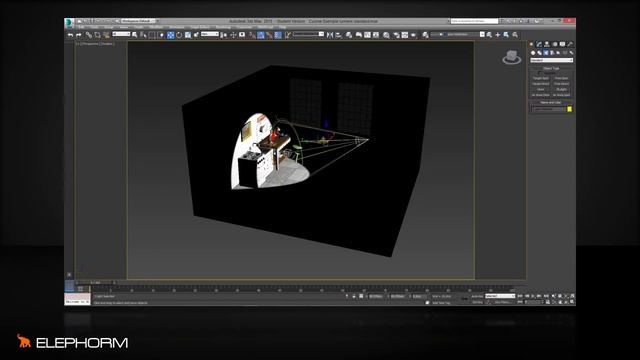Toggle the AutoGrid checkbox
This screenshot has height=360, width=640.
539,73
